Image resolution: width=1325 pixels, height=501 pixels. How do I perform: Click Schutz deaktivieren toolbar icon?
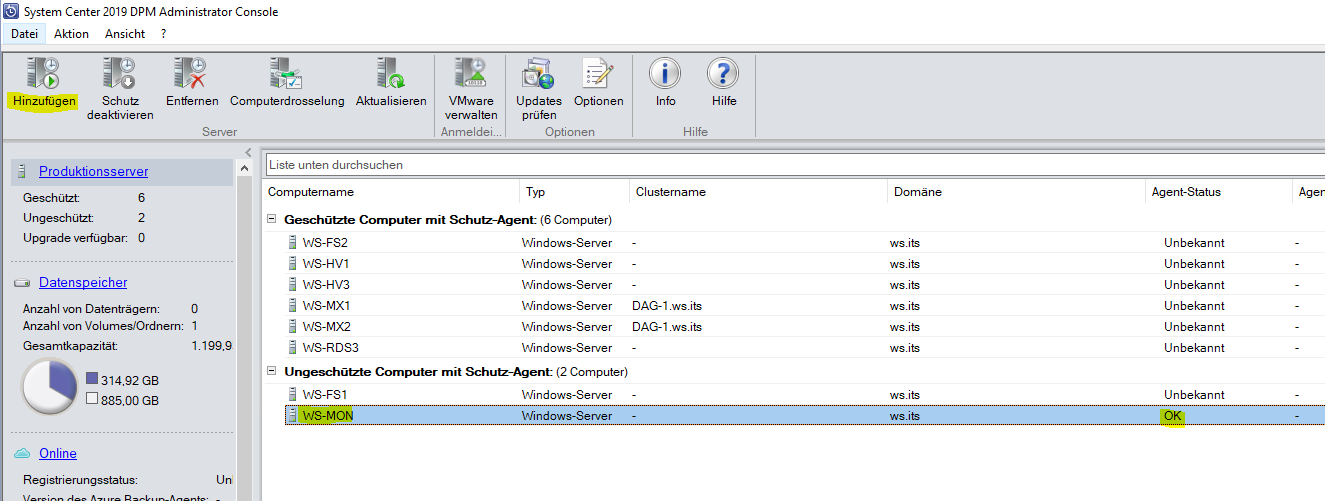click(x=120, y=73)
